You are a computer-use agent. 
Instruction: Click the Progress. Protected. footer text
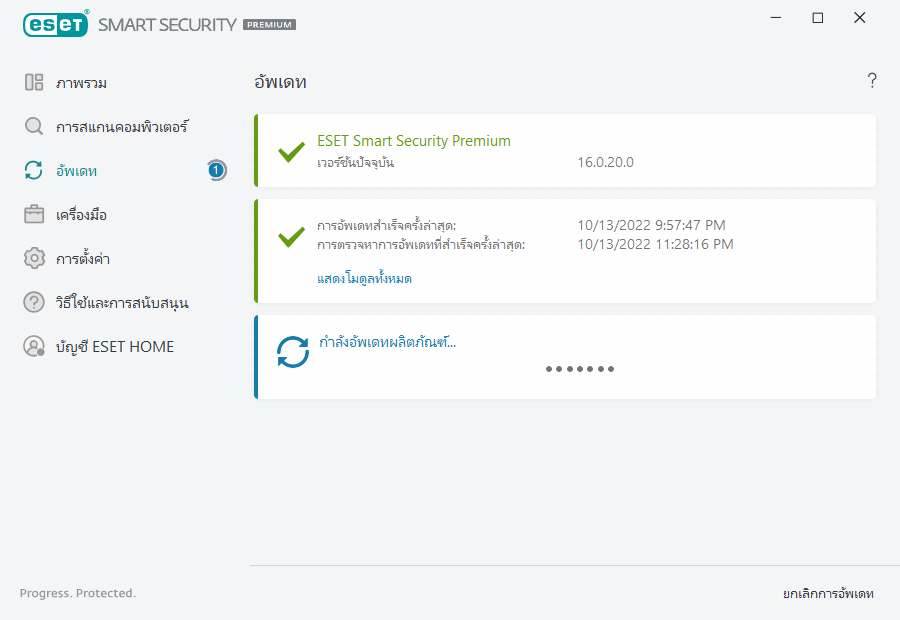point(78,593)
